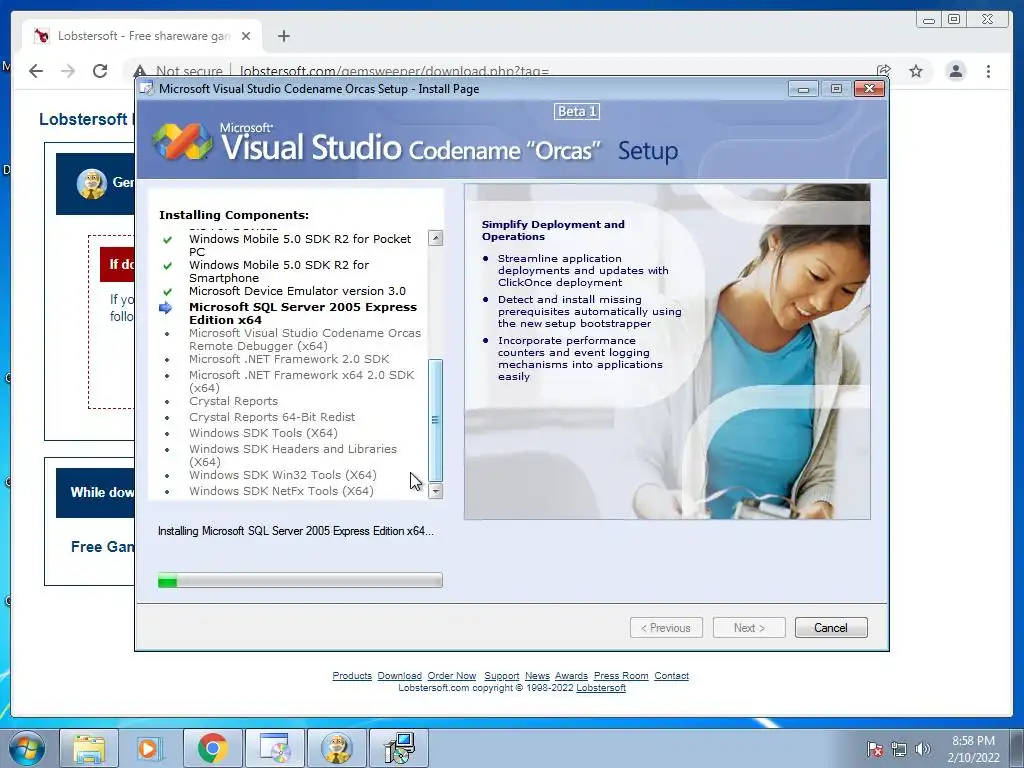Open the Download footer link
This screenshot has height=768, width=1024.
400,676
